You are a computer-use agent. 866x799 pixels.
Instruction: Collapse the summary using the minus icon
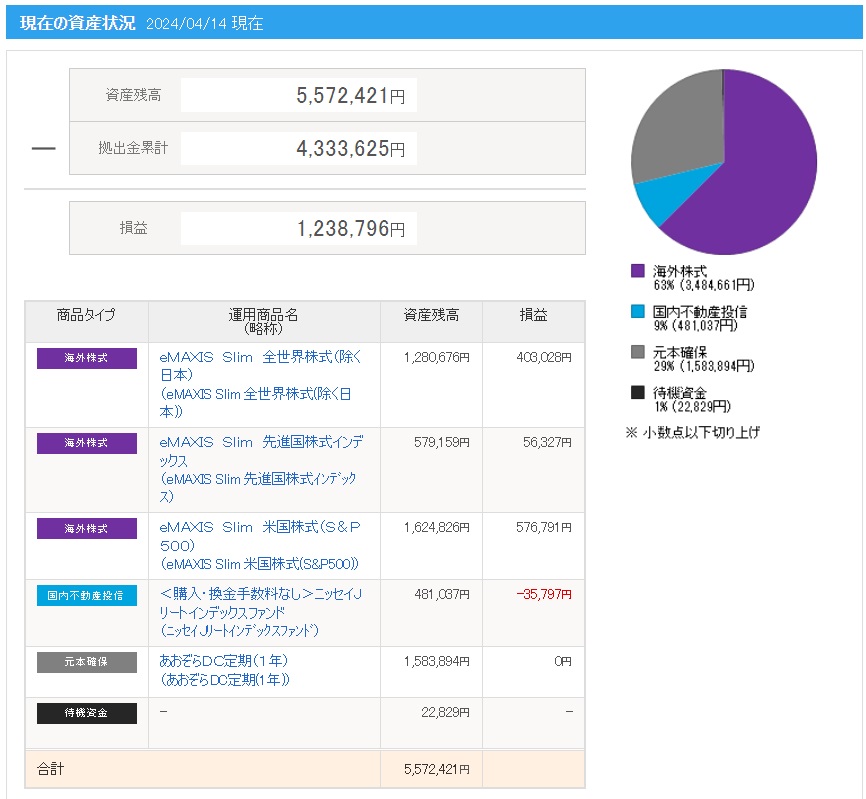click(x=43, y=148)
